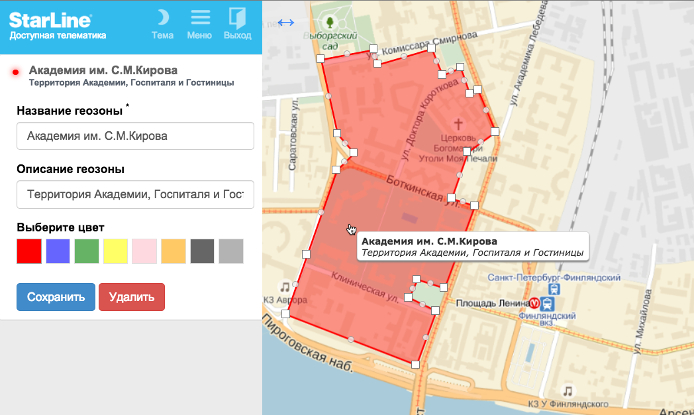The width and height of the screenshot is (694, 415).
Task: Select the pink color swatch
Action: (x=144, y=251)
